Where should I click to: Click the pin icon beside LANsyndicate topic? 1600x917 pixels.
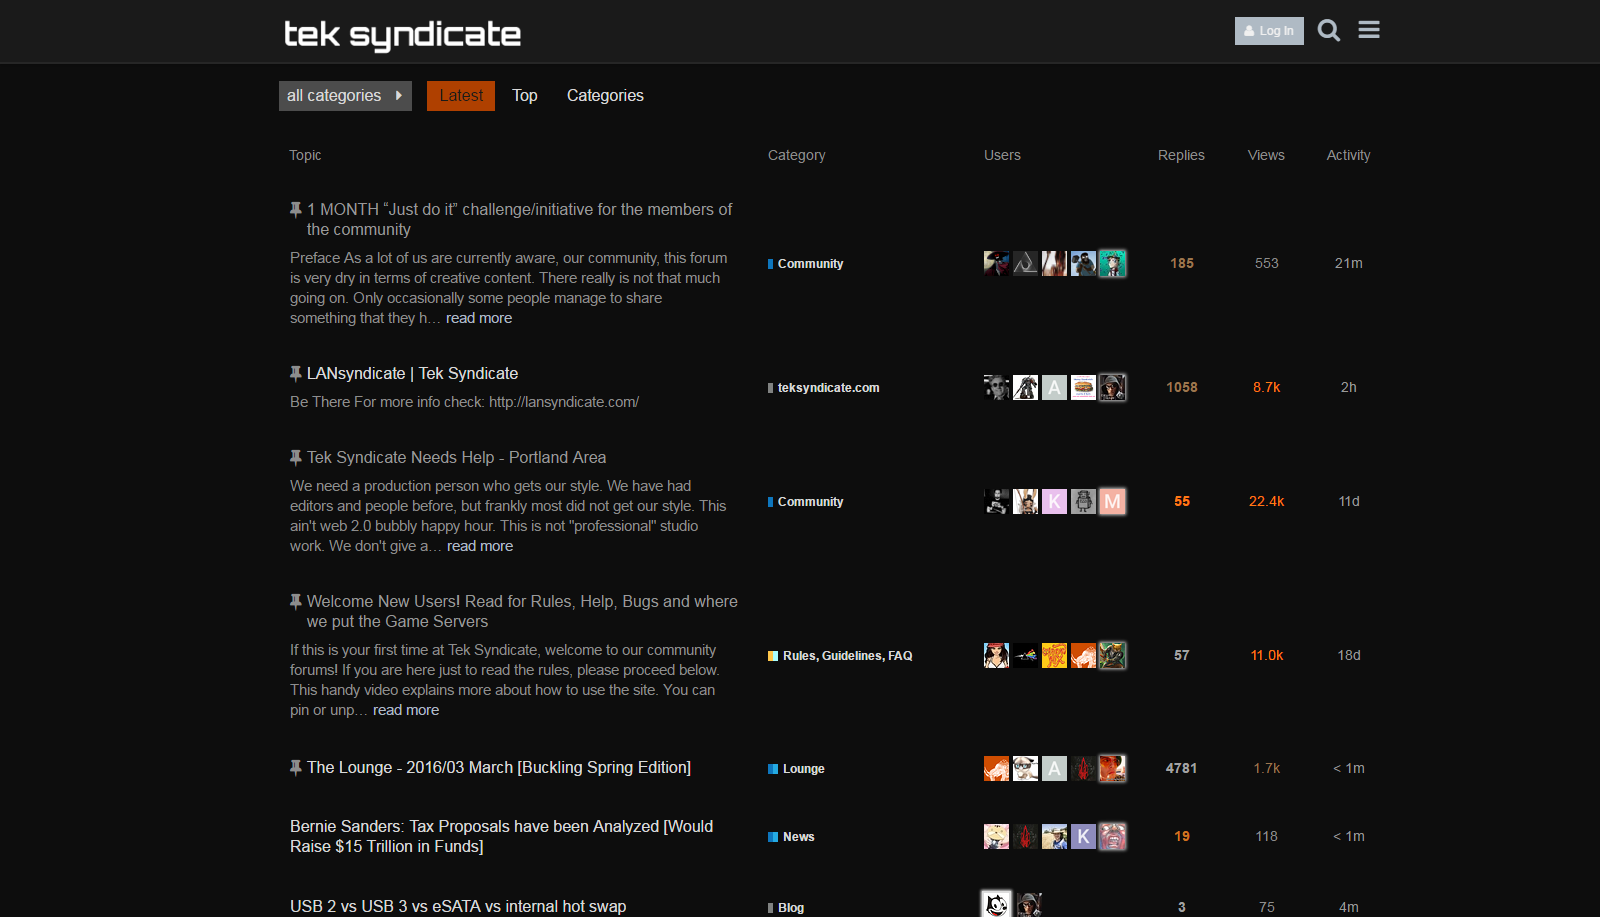pyautogui.click(x=296, y=373)
